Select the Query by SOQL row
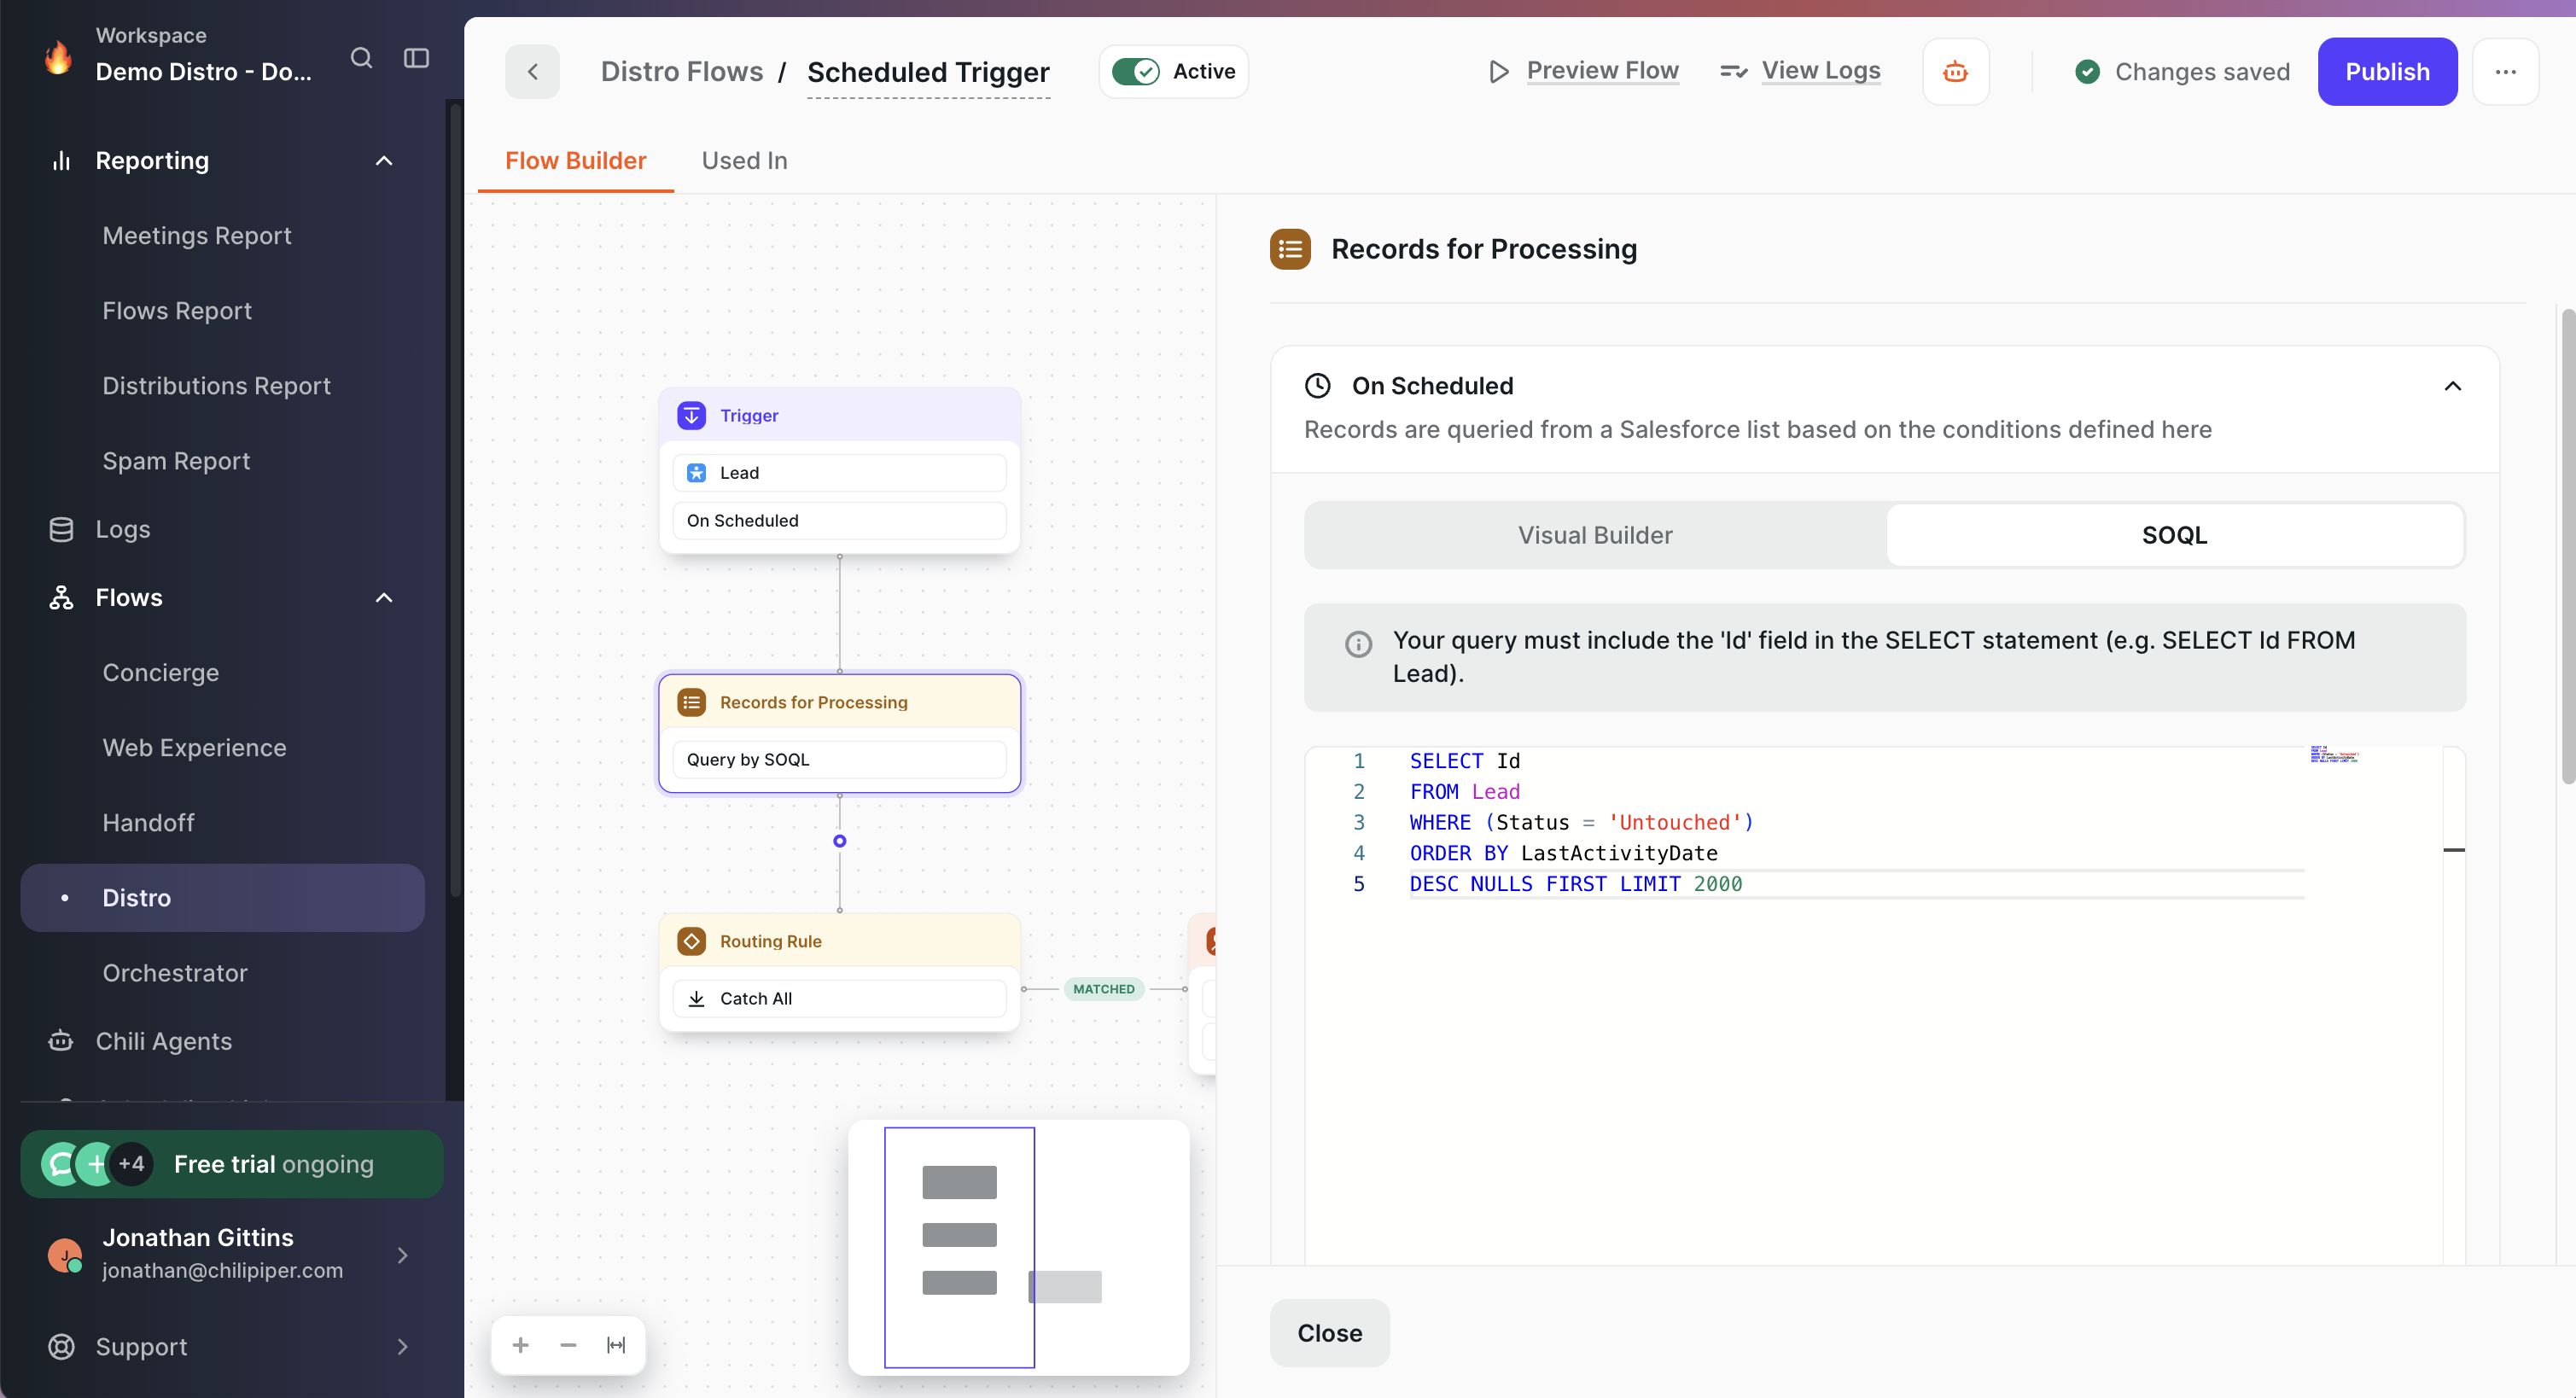This screenshot has width=2576, height=1398. (x=840, y=759)
